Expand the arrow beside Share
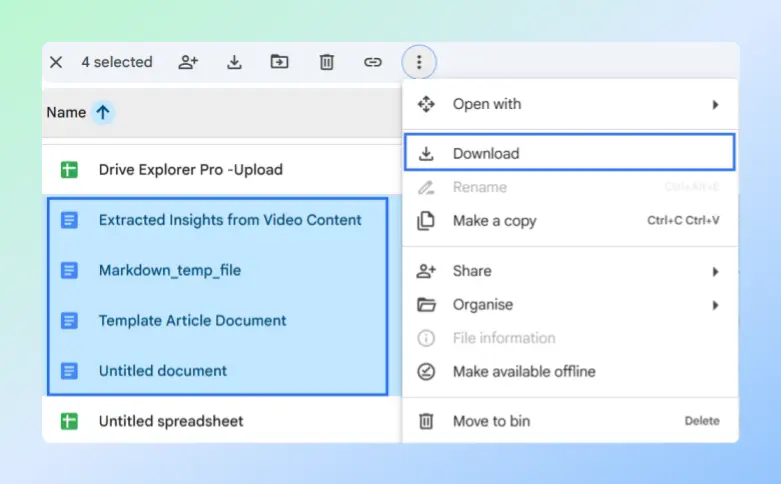 [715, 271]
